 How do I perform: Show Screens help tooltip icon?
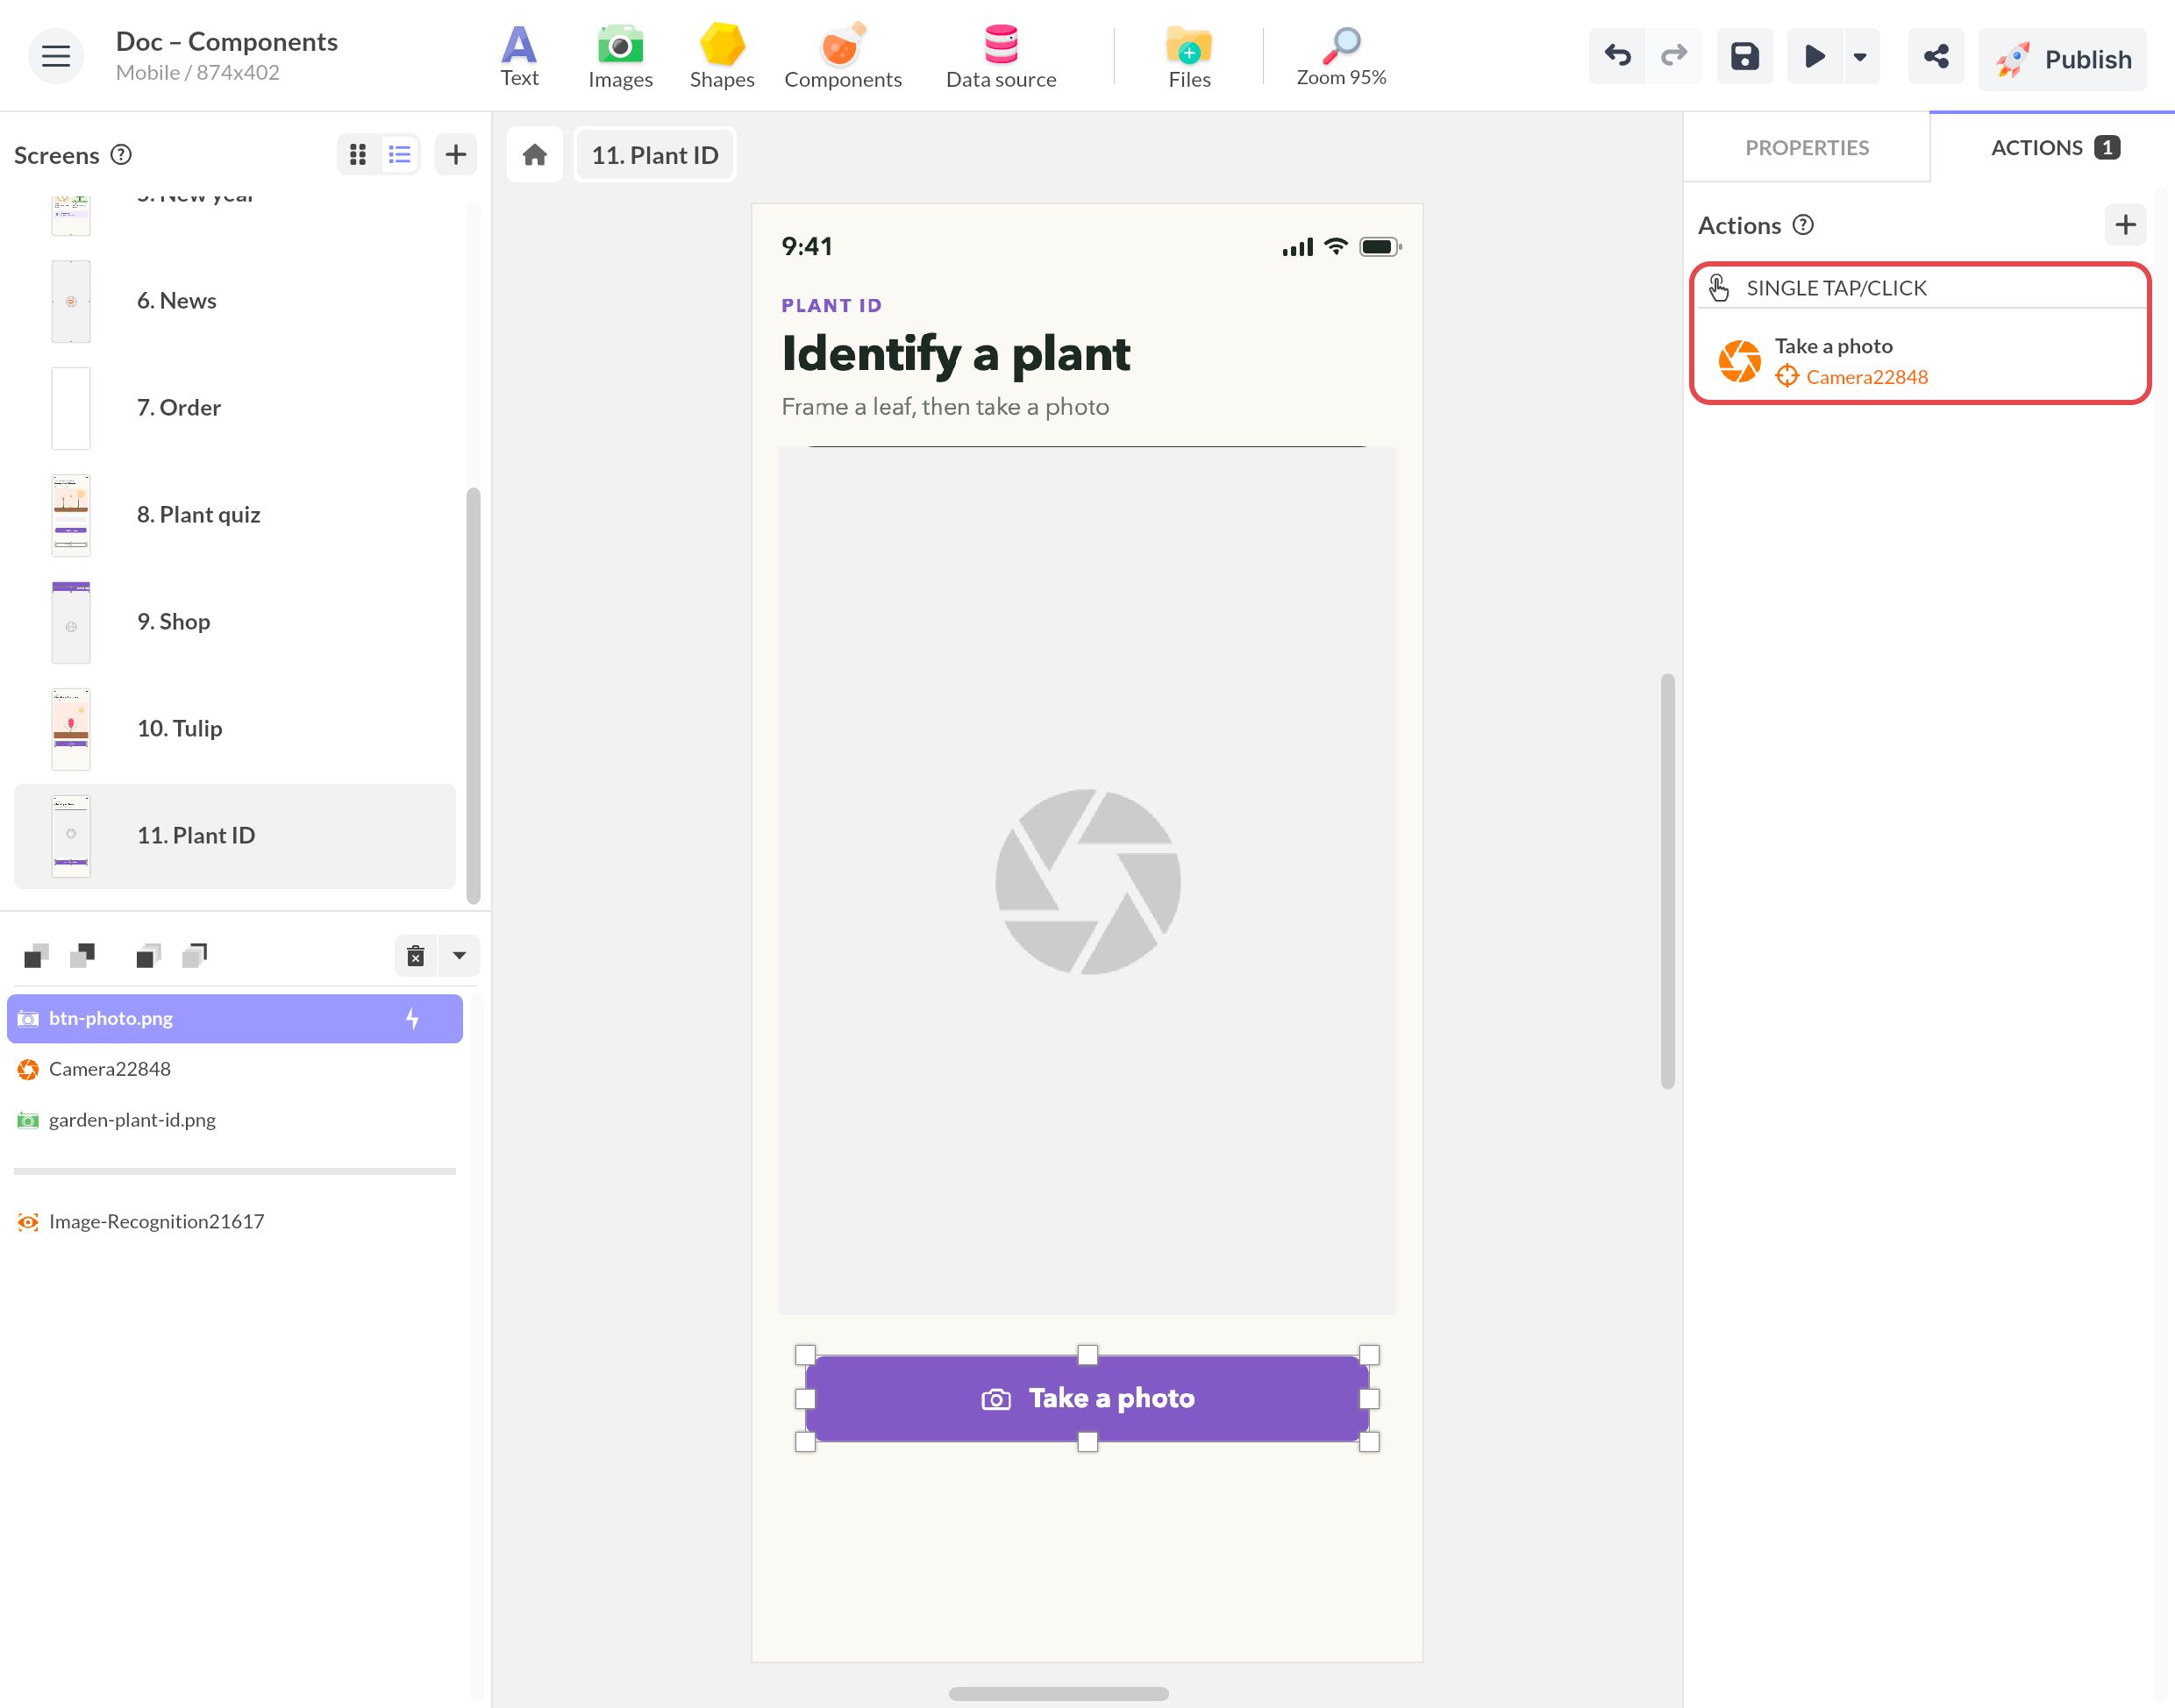pos(121,154)
